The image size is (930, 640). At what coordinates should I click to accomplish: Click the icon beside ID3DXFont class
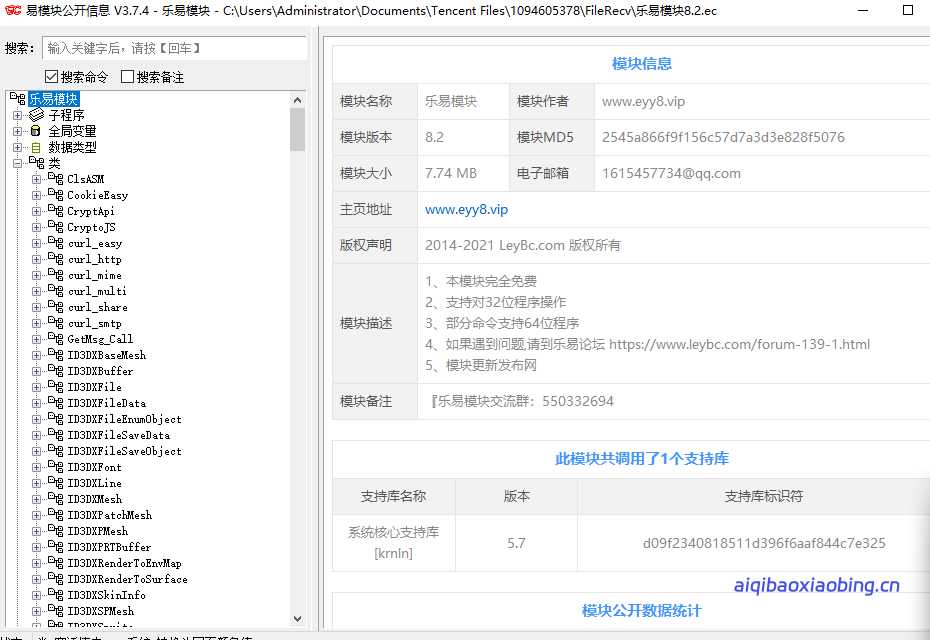point(55,467)
